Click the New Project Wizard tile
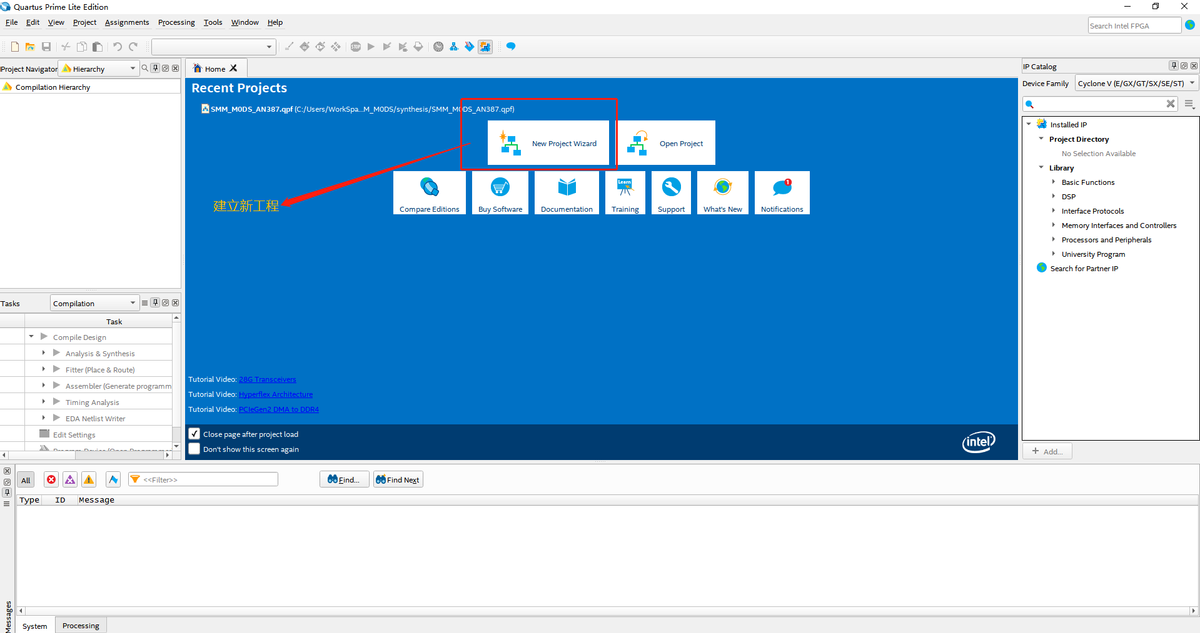The image size is (1200, 633). click(x=547, y=143)
